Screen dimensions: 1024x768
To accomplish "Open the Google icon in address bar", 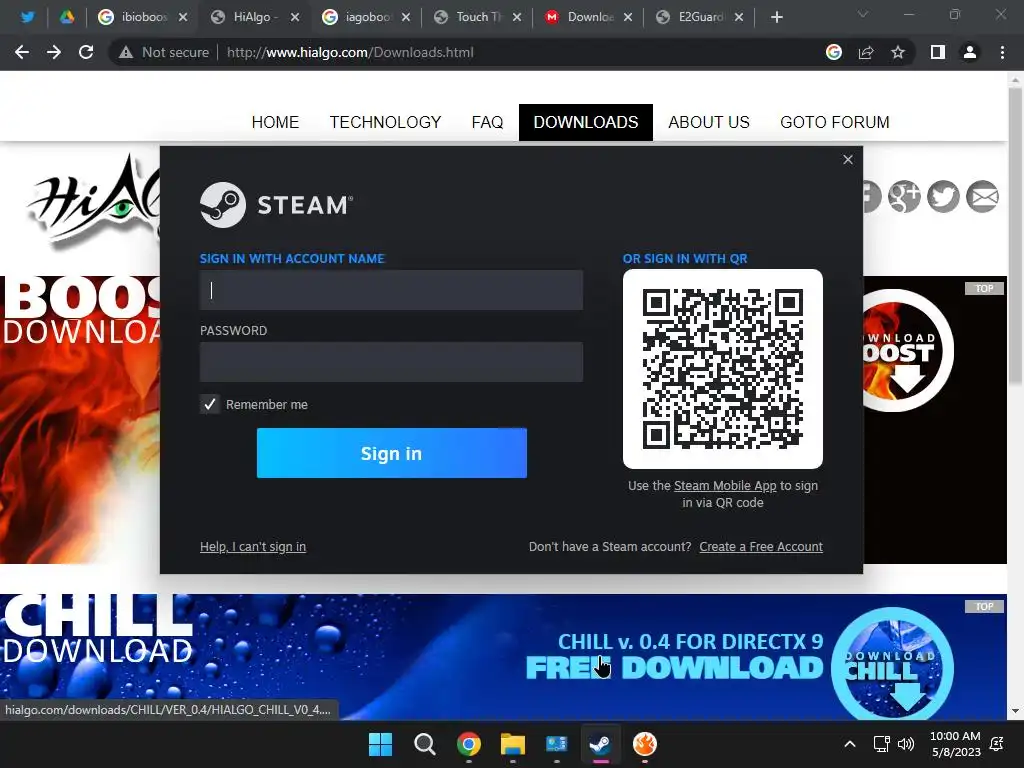I will pos(834,52).
